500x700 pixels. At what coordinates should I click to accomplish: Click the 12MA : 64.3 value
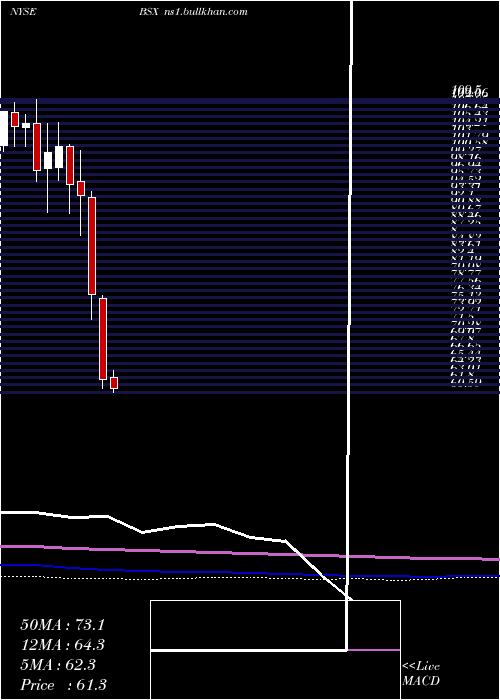pyautogui.click(x=62, y=645)
